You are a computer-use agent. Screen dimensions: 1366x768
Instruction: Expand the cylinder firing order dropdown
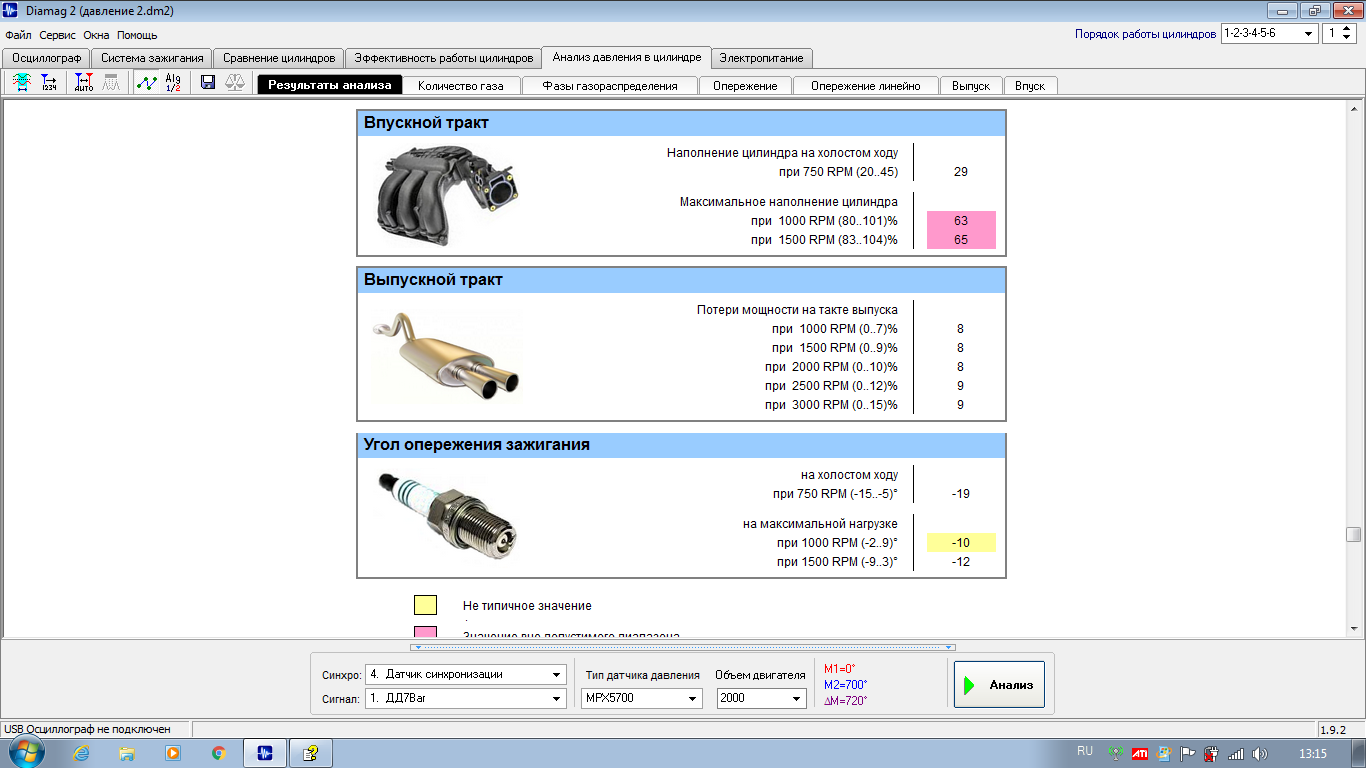(1309, 33)
